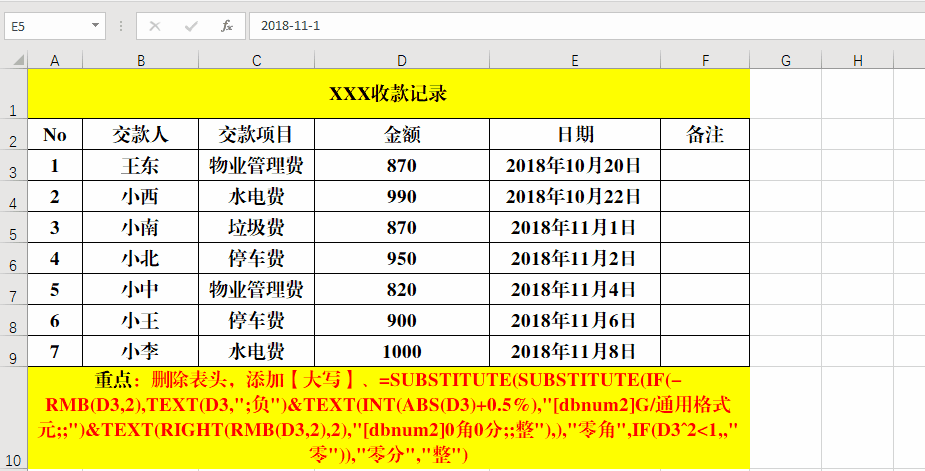
Task: Click the date cell 2018年11月4日
Action: pyautogui.click(x=575, y=289)
